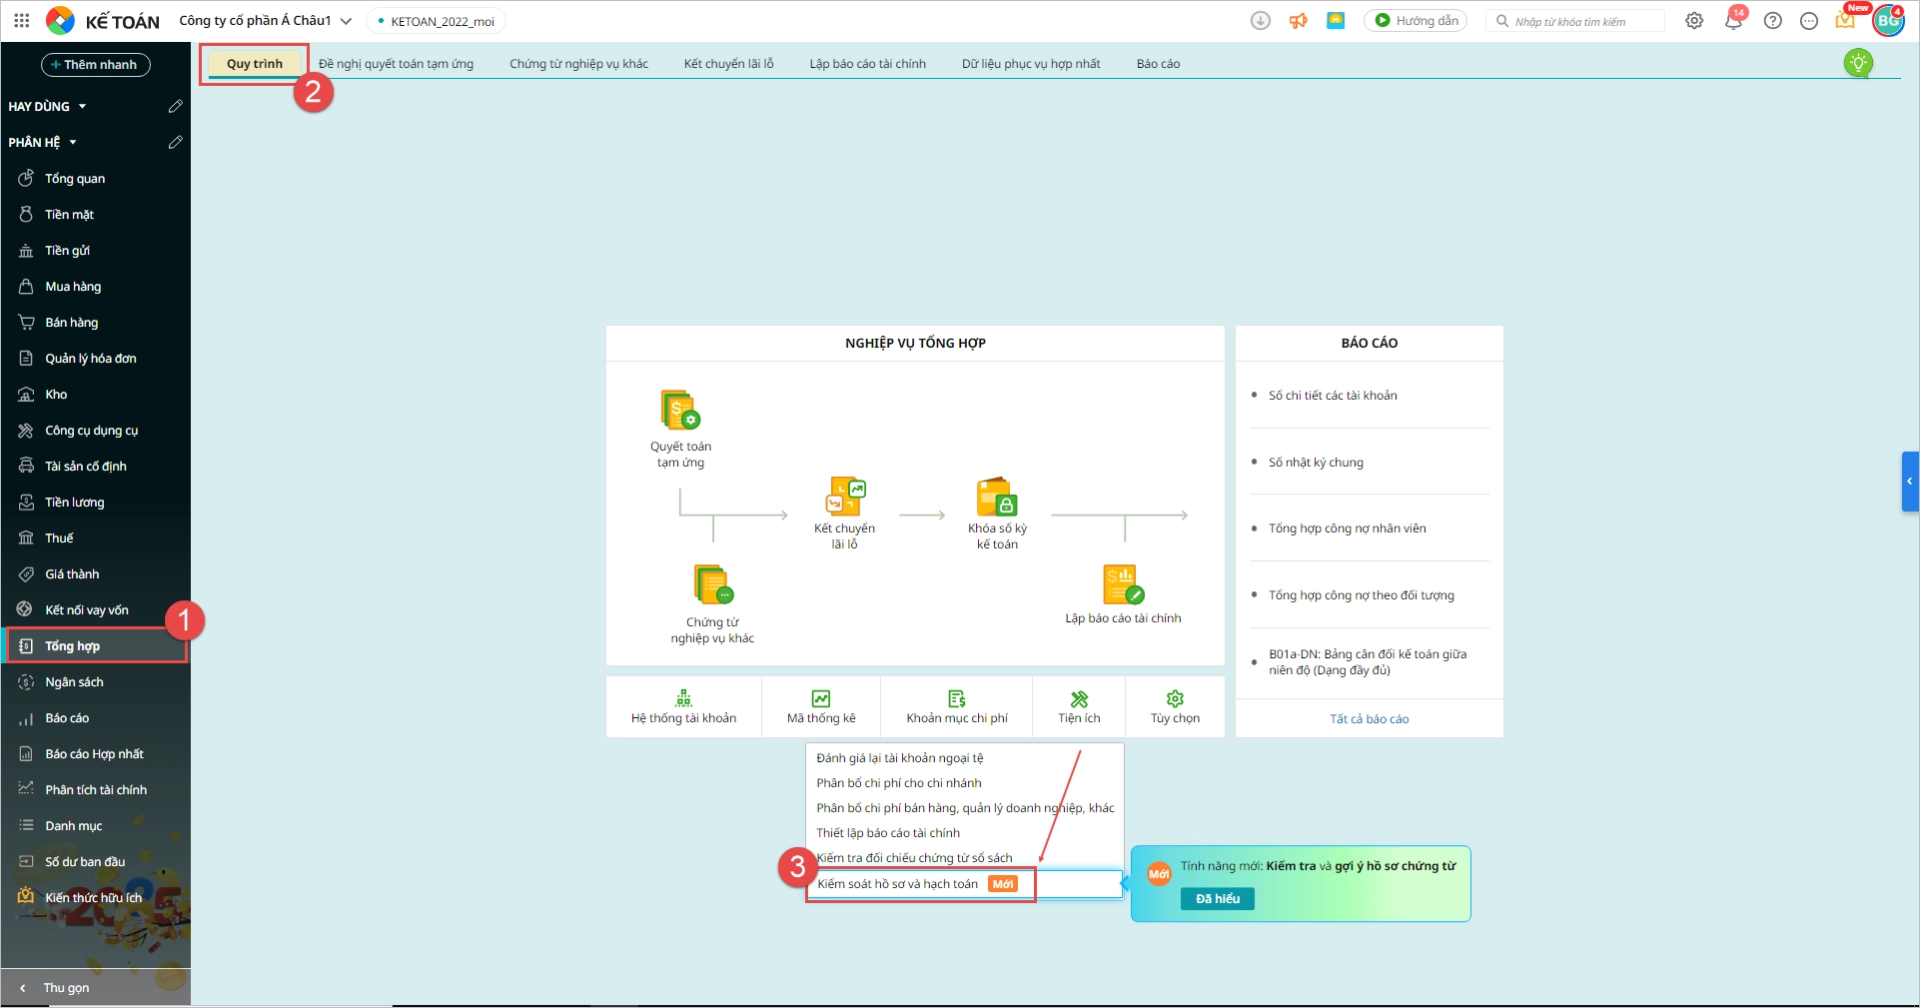Open Khoản mục chi phí shortcut

pyautogui.click(x=957, y=707)
